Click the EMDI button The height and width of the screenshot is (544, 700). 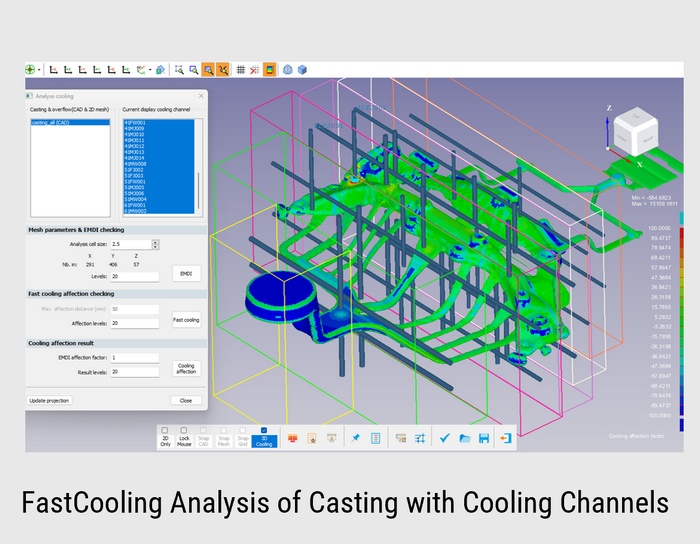(186, 274)
